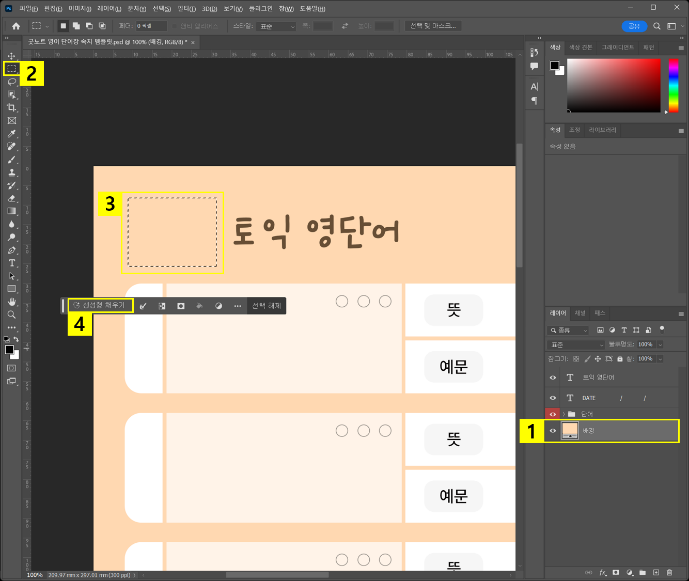
Task: Switch to the 채널 (Channels) tab
Action: point(580,313)
